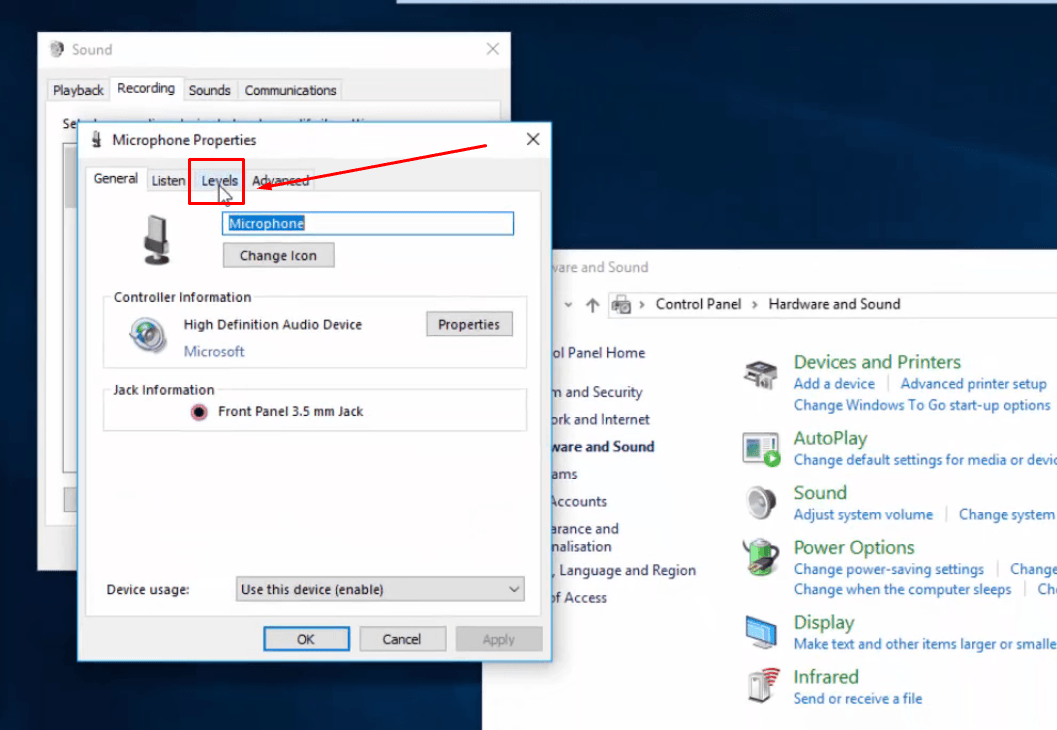Click the Display monitor icon
The height and width of the screenshot is (730, 1057).
[760, 631]
